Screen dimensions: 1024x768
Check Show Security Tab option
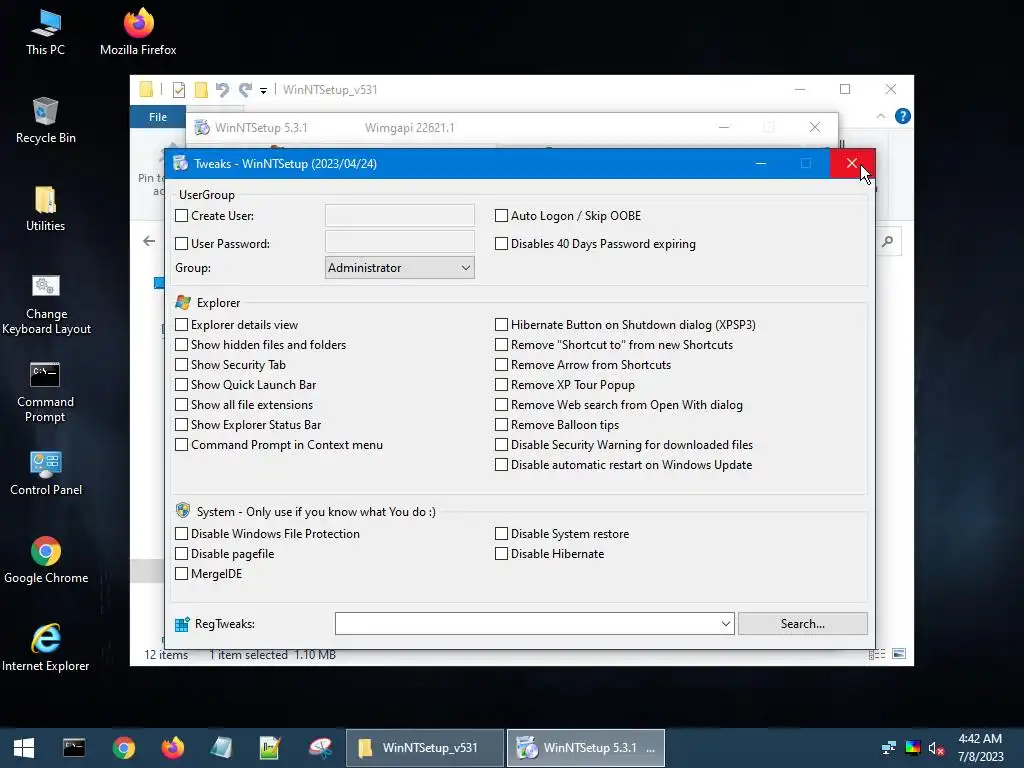pos(182,364)
